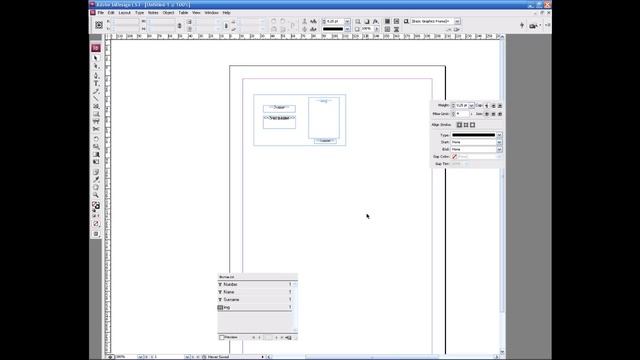Select the Surname field in Data Merge panel
This screenshot has height=360, width=640.
point(255,300)
